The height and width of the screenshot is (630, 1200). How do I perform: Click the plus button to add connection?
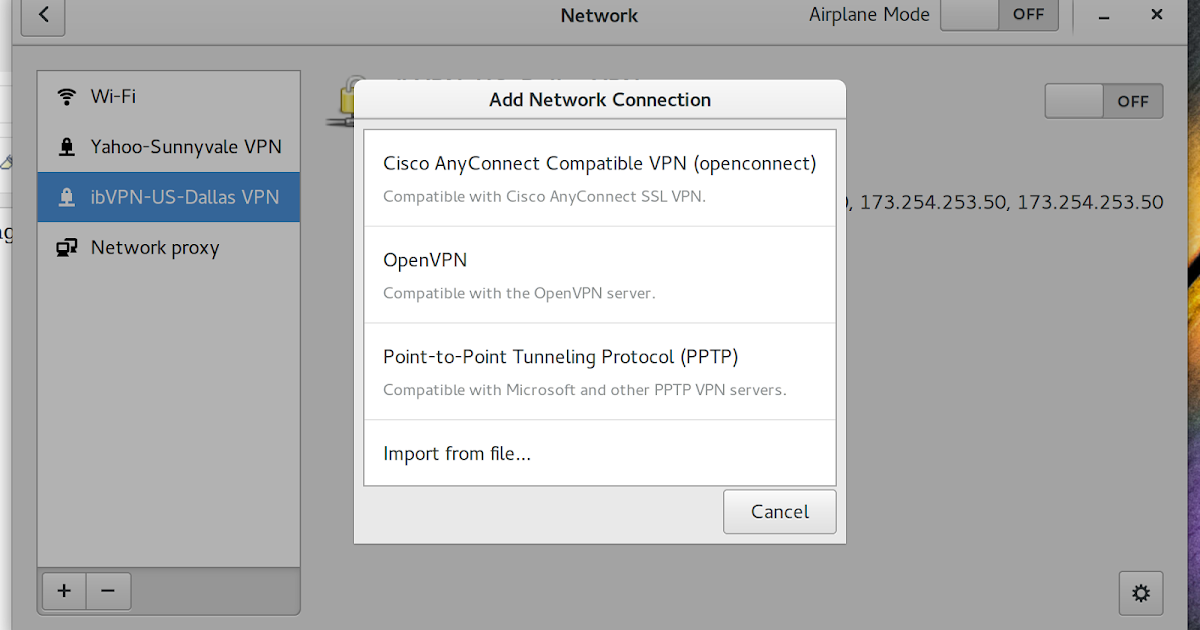[x=64, y=591]
